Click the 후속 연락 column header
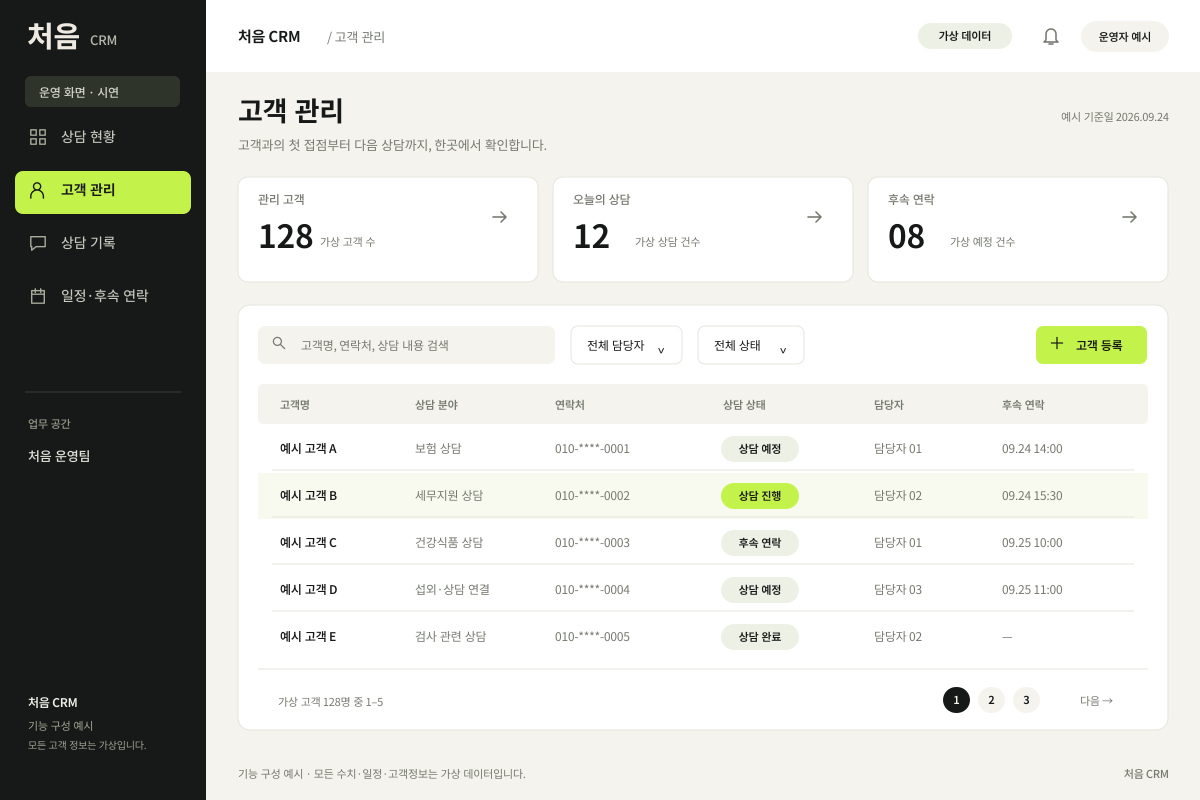1200x800 pixels. coord(1023,405)
